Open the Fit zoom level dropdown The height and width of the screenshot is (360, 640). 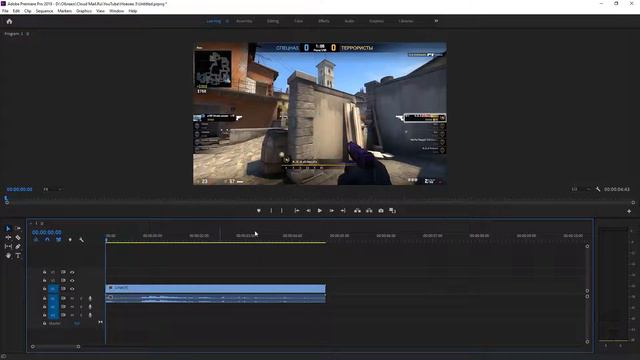tap(53, 189)
